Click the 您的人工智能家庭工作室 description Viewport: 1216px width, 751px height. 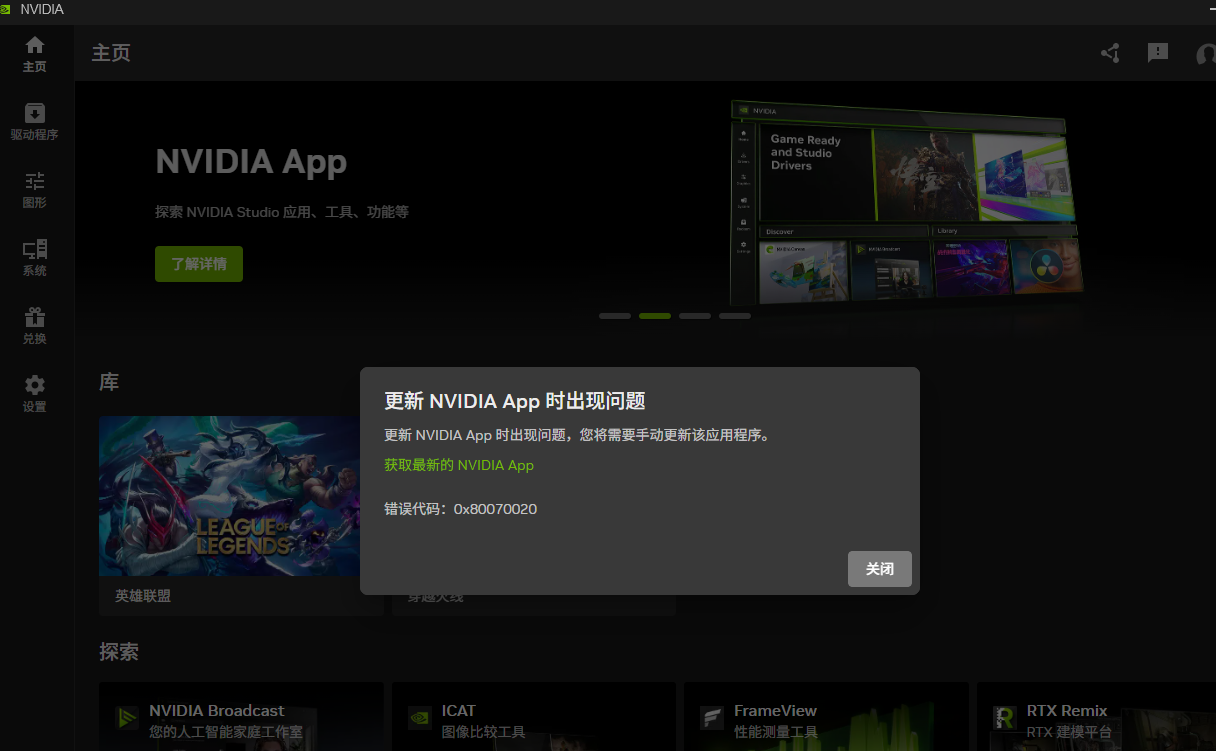pyautogui.click(x=226, y=732)
